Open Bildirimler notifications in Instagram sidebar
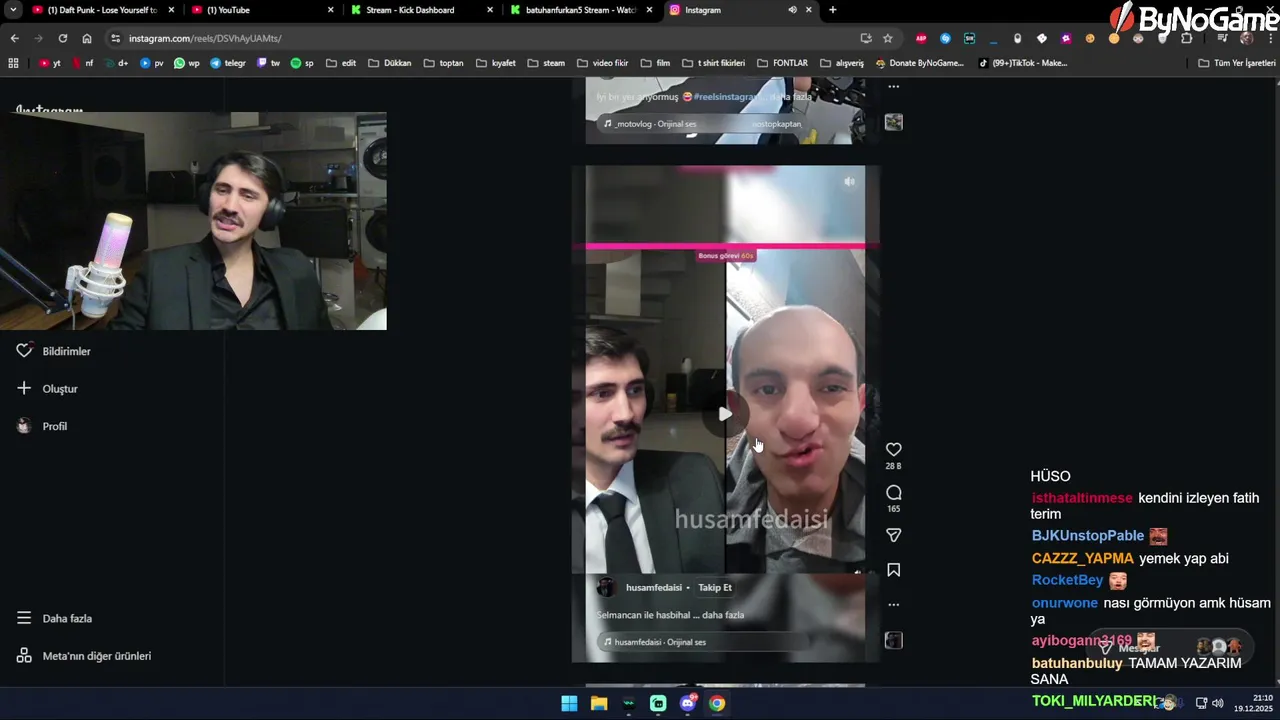Viewport: 1280px width, 720px height. [54, 351]
